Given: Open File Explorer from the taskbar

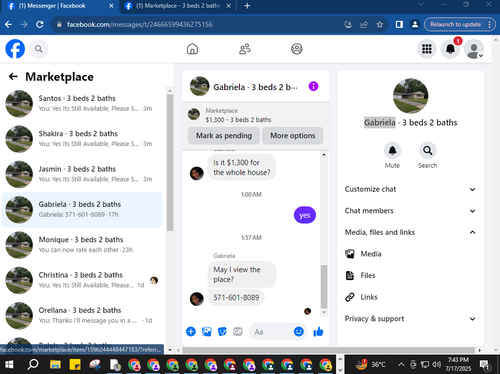Looking at the screenshot, I should pyautogui.click(x=55, y=364).
